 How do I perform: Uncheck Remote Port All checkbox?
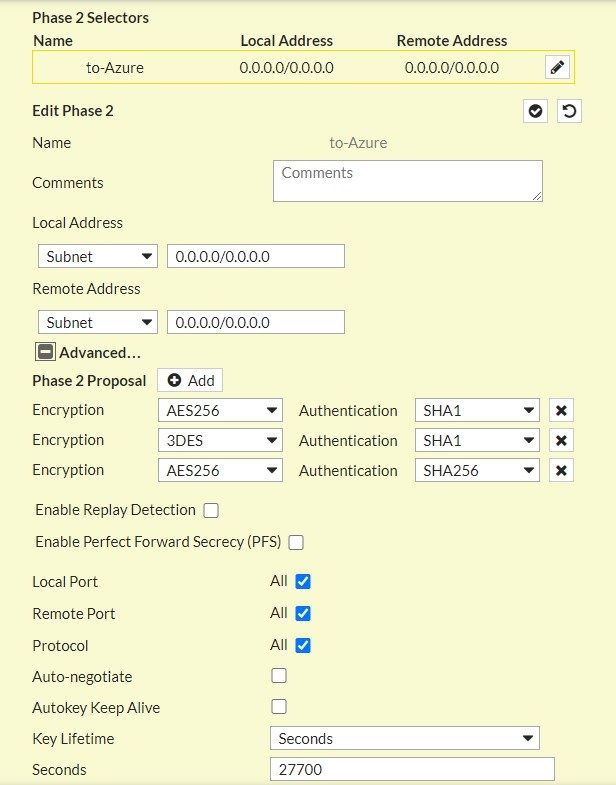tap(303, 613)
